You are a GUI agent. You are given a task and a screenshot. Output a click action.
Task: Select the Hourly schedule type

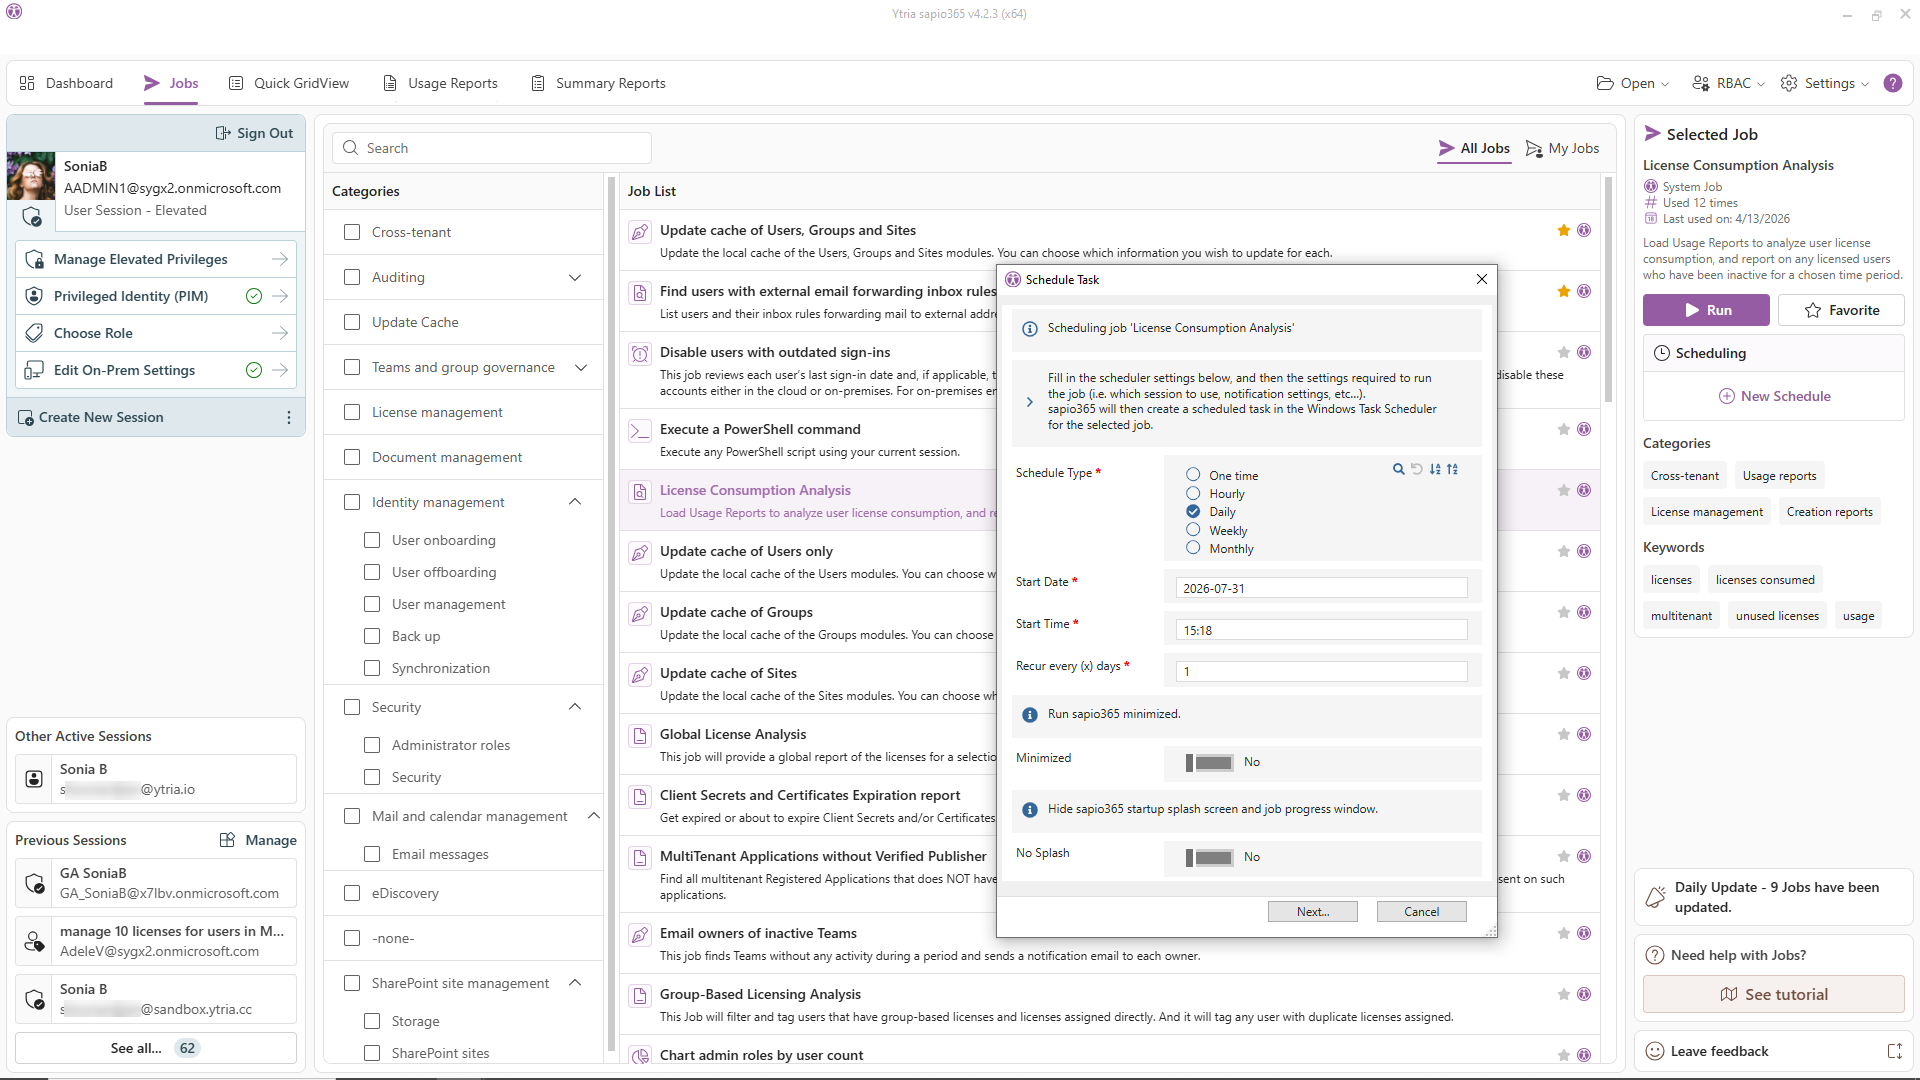(1193, 493)
